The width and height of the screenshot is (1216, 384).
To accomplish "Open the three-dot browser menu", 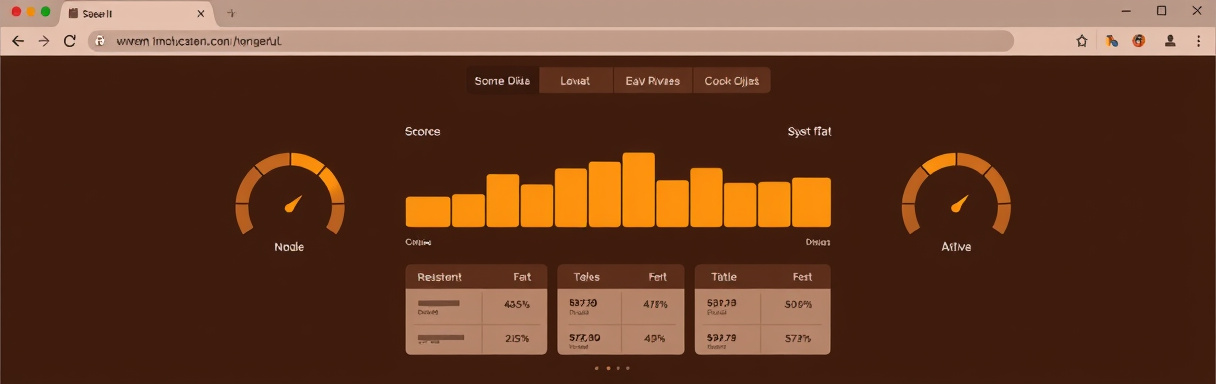I will (x=1198, y=41).
